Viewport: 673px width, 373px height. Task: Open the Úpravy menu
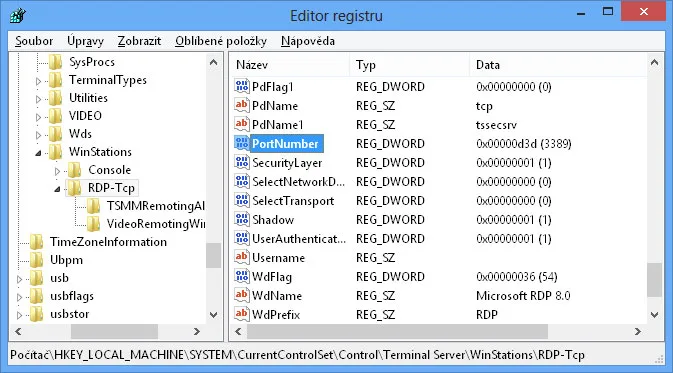point(85,41)
